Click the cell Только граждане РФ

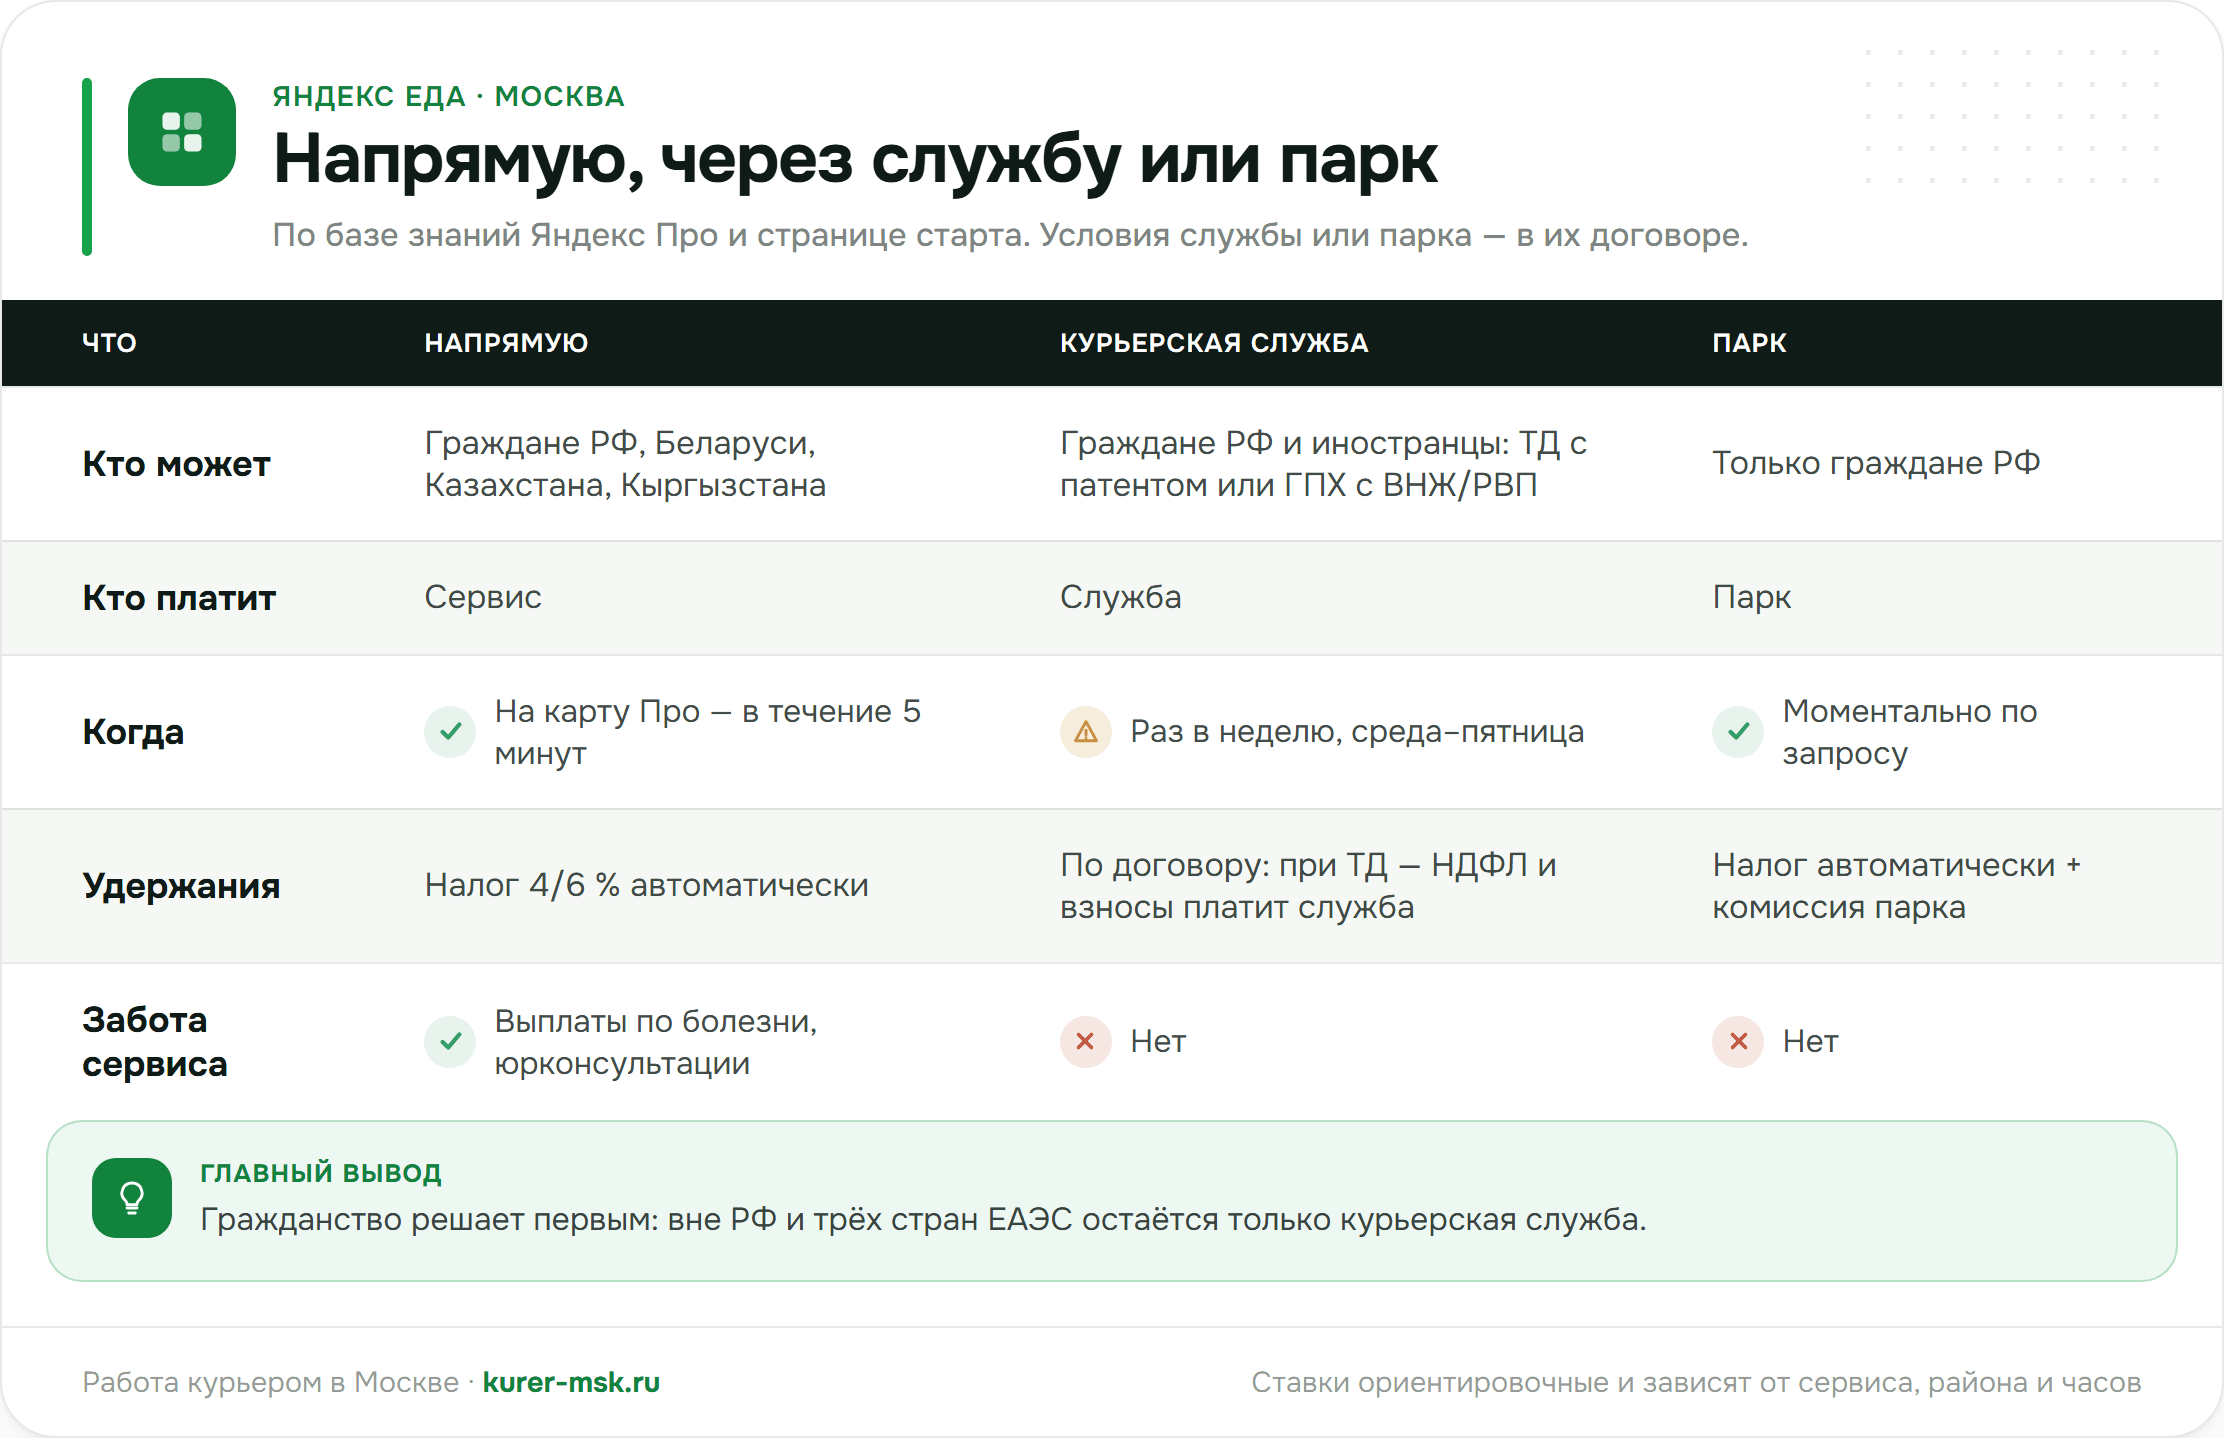coord(1876,463)
